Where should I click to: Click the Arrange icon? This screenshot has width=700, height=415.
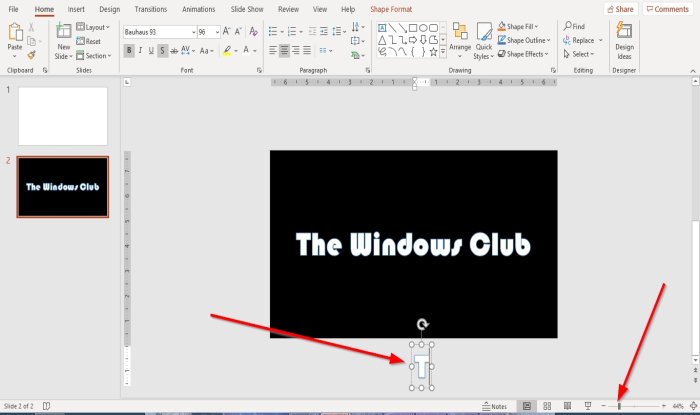(460, 31)
